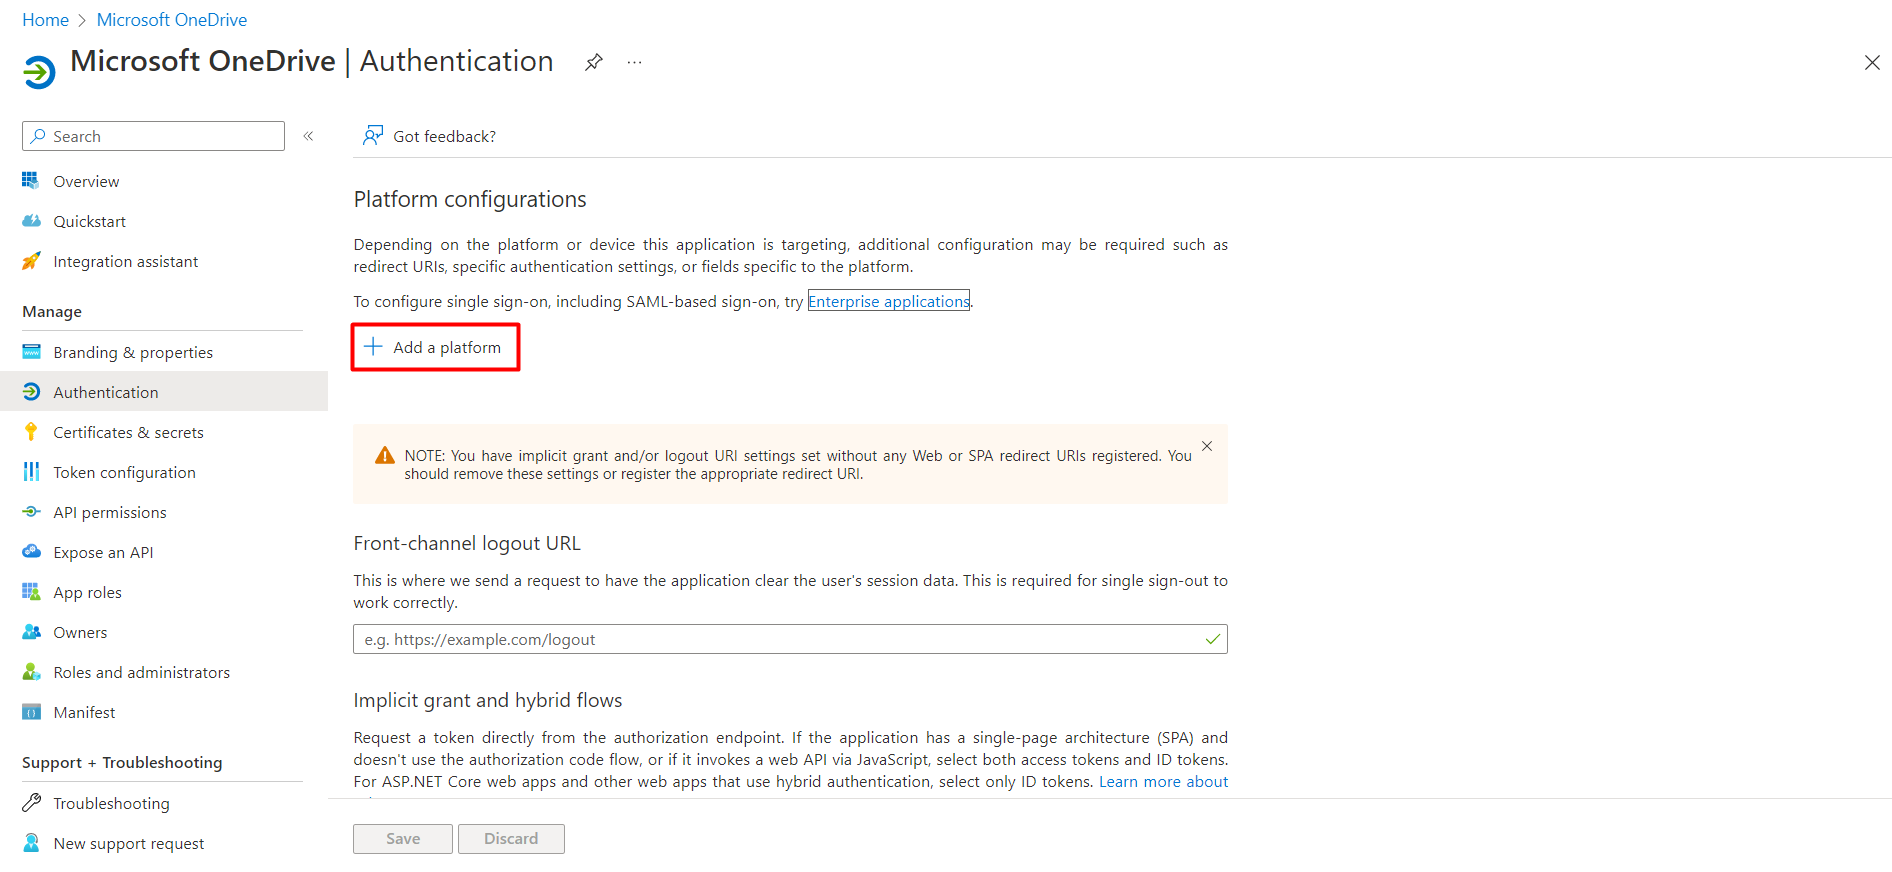
Task: Click the Quickstart cloud icon
Action: click(x=31, y=221)
